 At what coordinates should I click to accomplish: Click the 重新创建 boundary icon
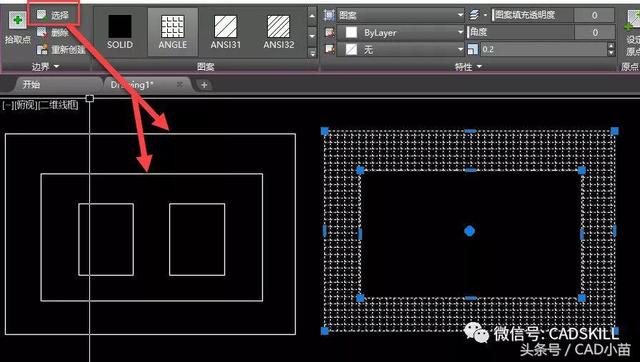42,49
